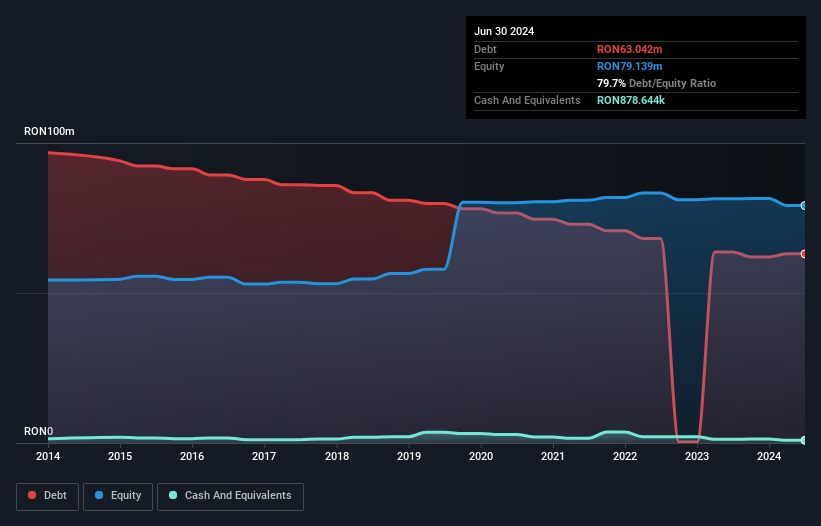Click the 2019 x-axis label

coord(409,456)
